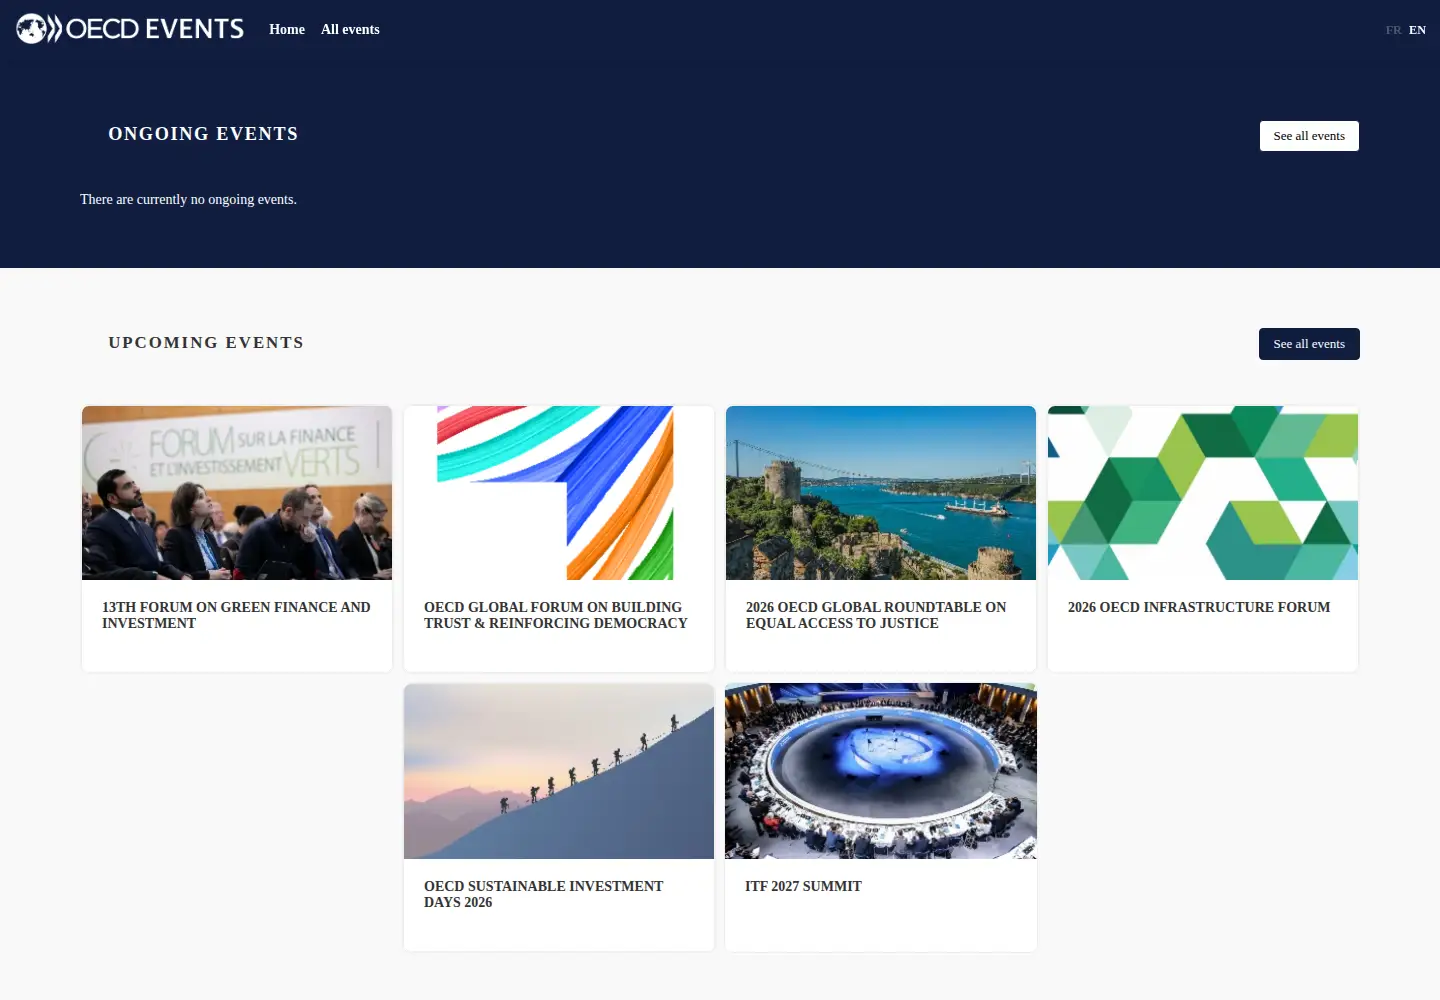Image resolution: width=1440 pixels, height=1000 pixels.
Task: Select the EN language option
Action: [x=1417, y=30]
